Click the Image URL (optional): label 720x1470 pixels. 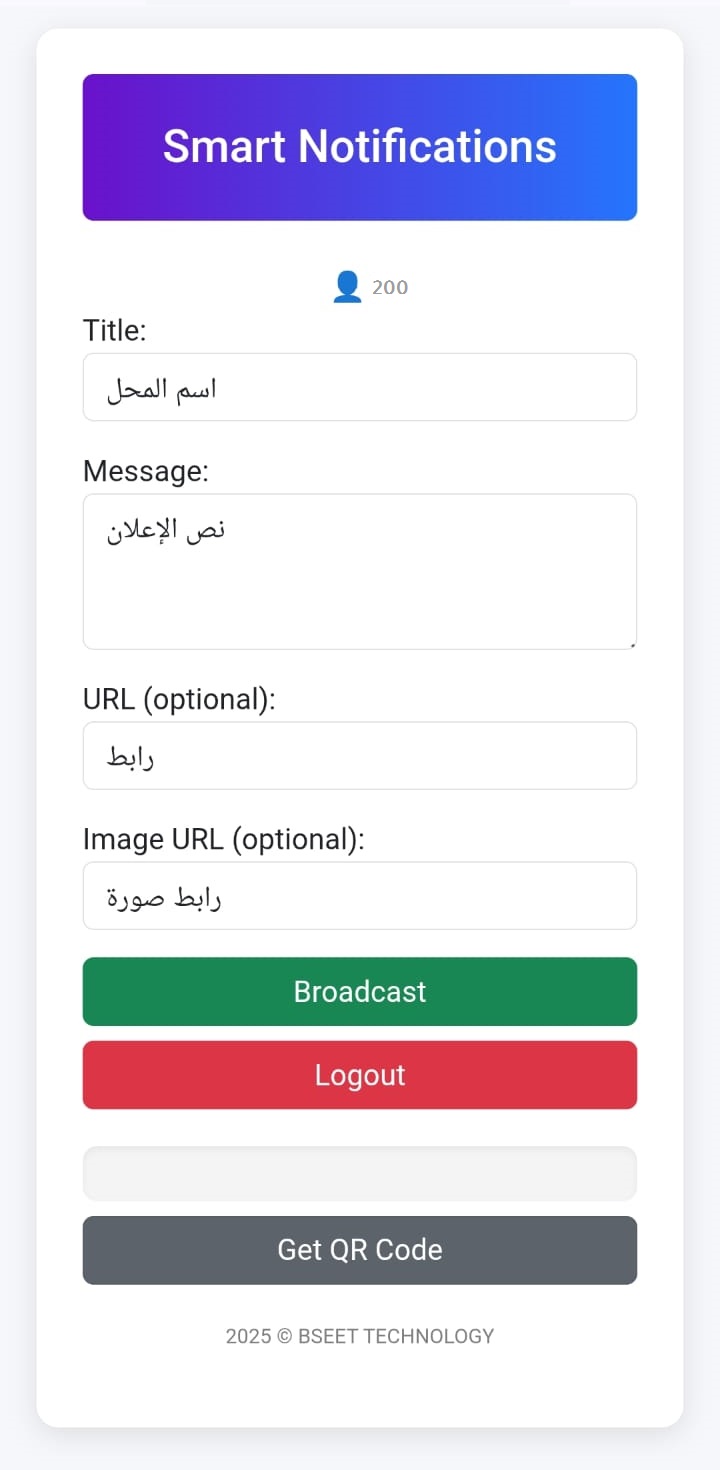(222, 839)
